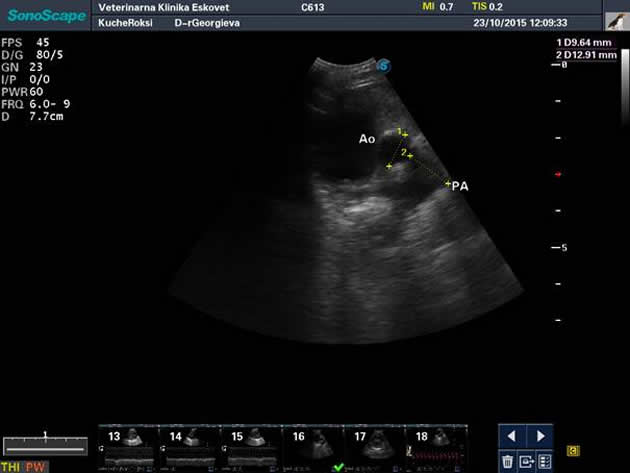Click the D 7.7cm depth parameter

point(32,117)
